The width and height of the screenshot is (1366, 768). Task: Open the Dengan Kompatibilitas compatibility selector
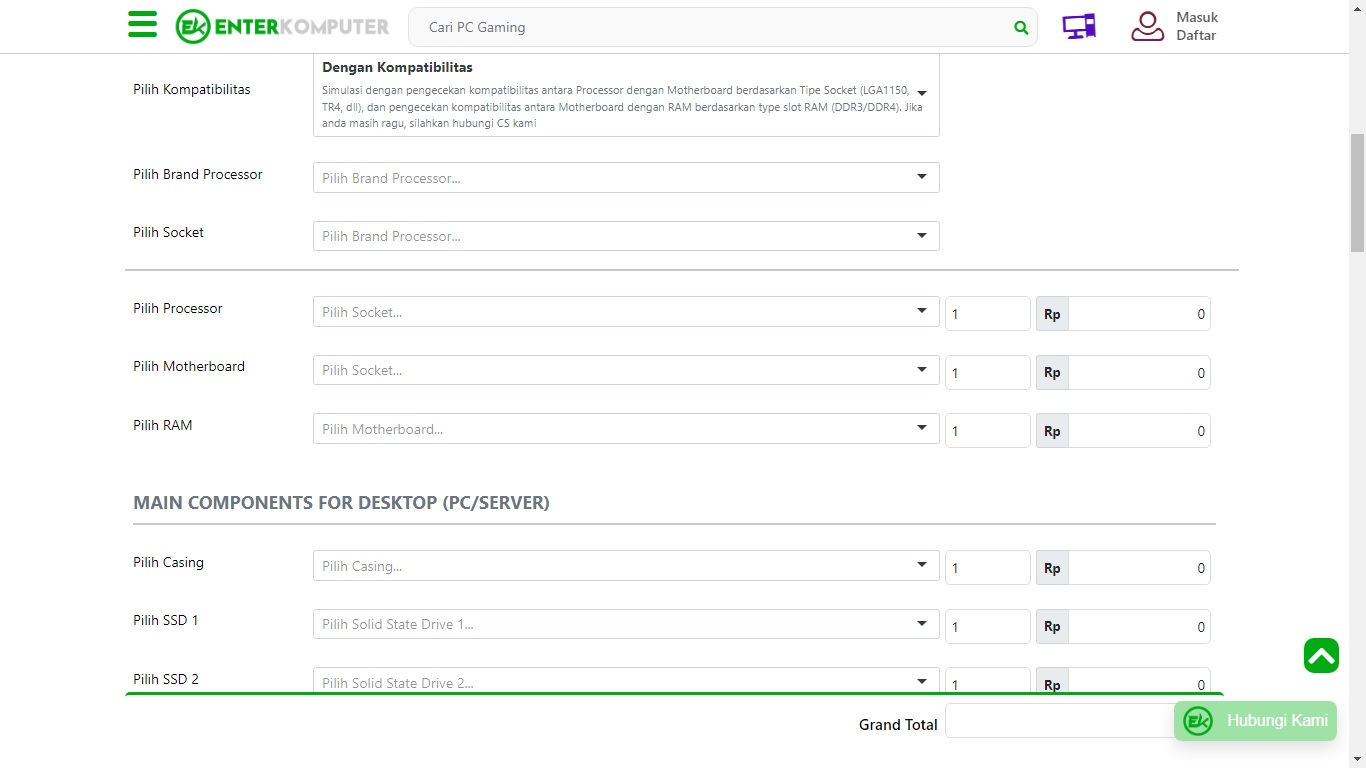coord(625,94)
